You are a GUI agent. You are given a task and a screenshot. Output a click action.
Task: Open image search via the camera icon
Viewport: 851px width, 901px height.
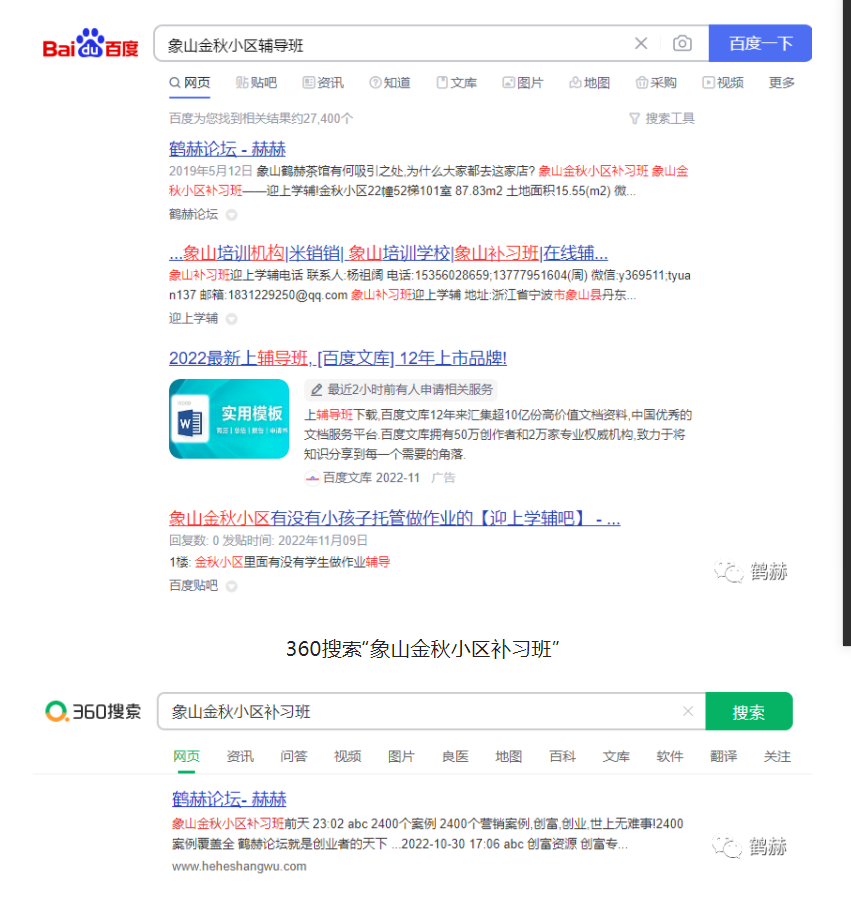pyautogui.click(x=682, y=43)
